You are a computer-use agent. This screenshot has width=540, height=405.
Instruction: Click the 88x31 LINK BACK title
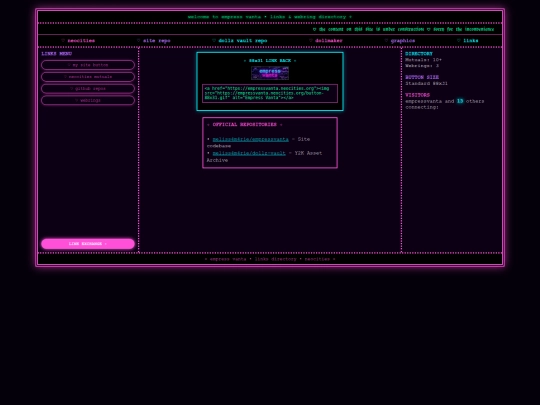[x=270, y=61]
